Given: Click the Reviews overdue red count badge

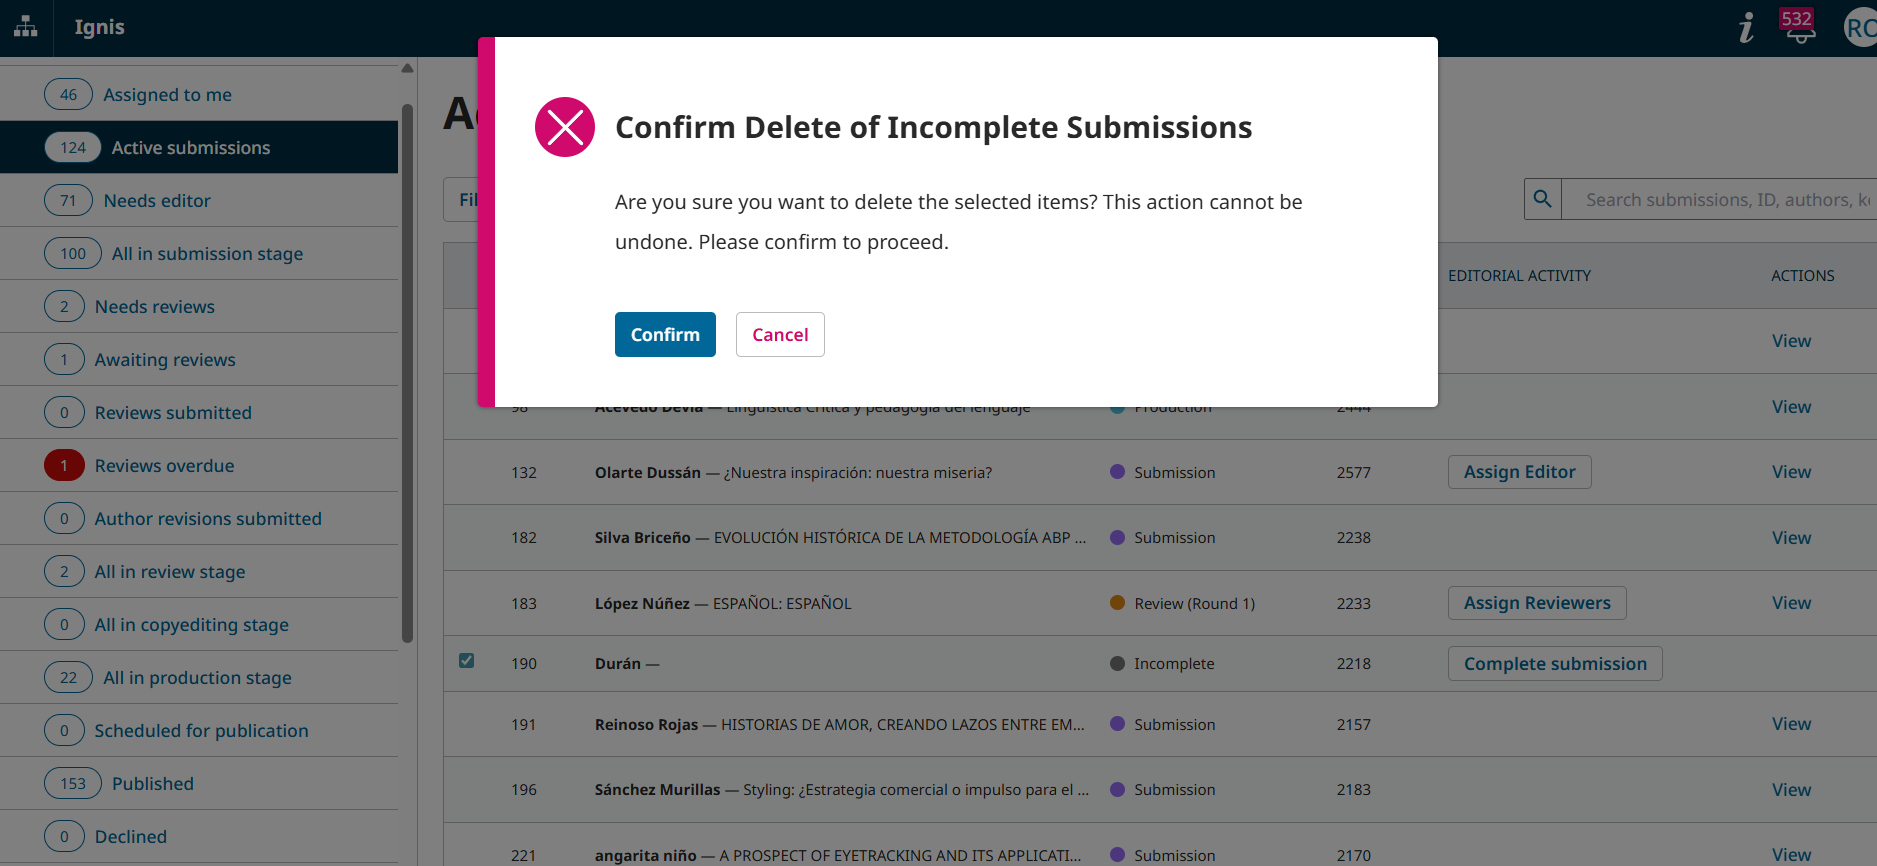Looking at the screenshot, I should (64, 465).
